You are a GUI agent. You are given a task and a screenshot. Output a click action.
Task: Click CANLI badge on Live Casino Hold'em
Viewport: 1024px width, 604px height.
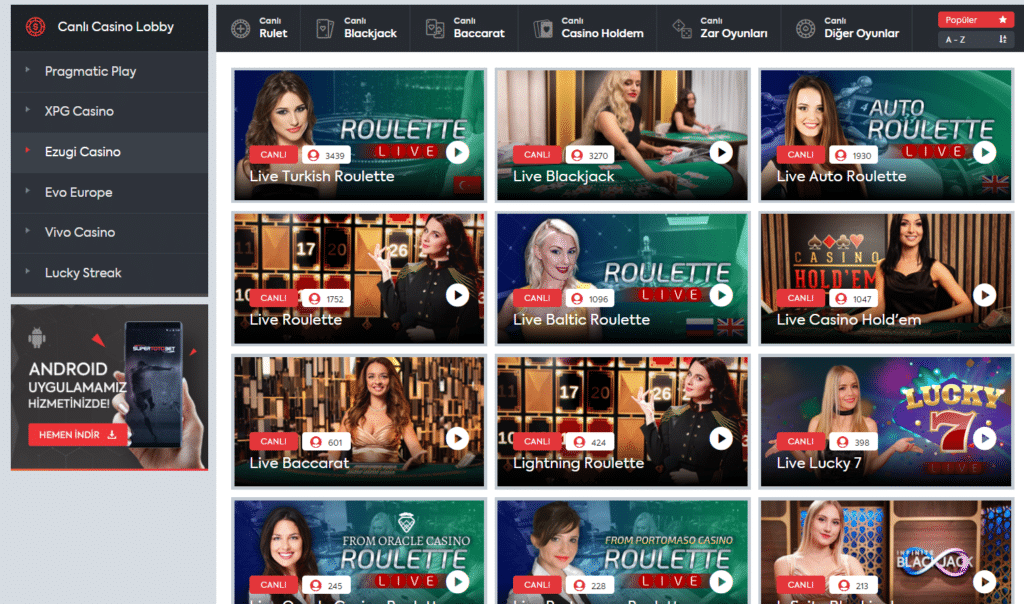click(x=800, y=298)
